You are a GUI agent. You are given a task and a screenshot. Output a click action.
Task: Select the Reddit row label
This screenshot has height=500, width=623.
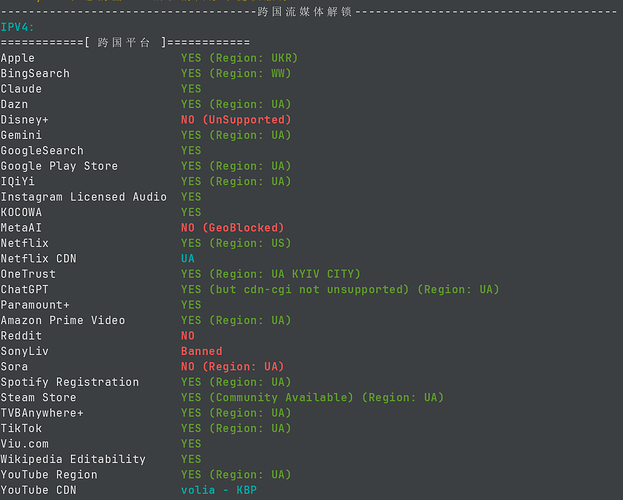(x=21, y=336)
